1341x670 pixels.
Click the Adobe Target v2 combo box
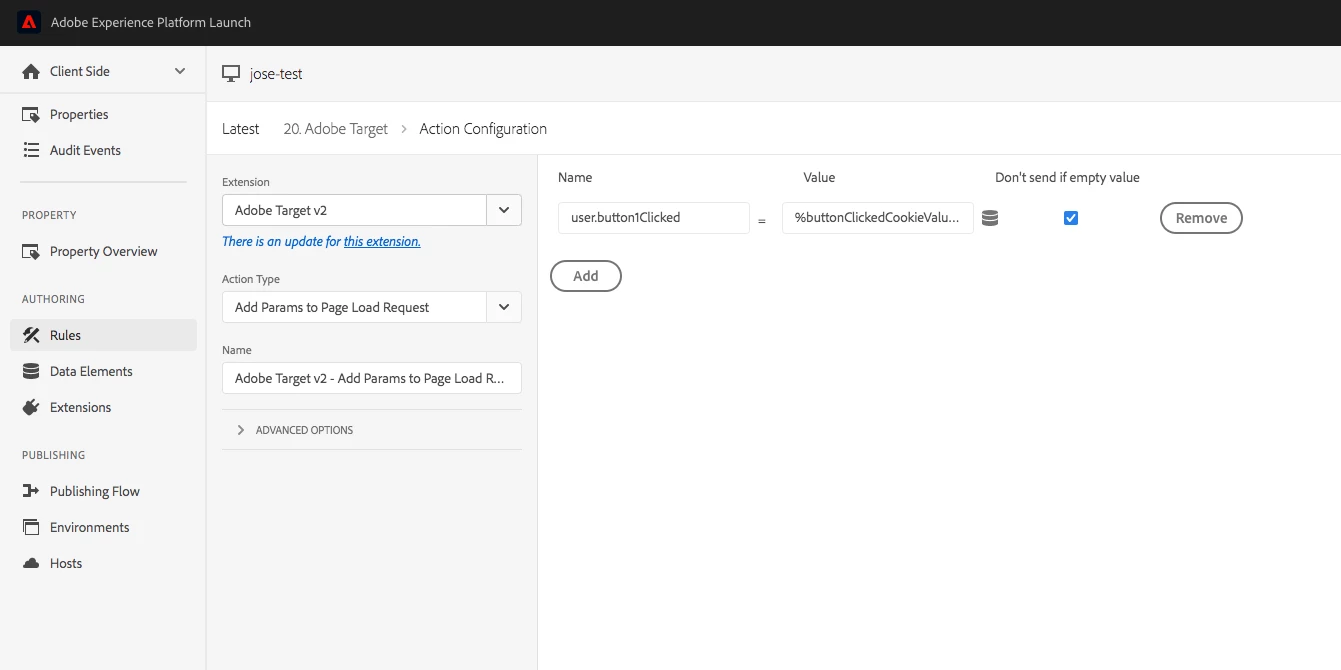tap(372, 210)
